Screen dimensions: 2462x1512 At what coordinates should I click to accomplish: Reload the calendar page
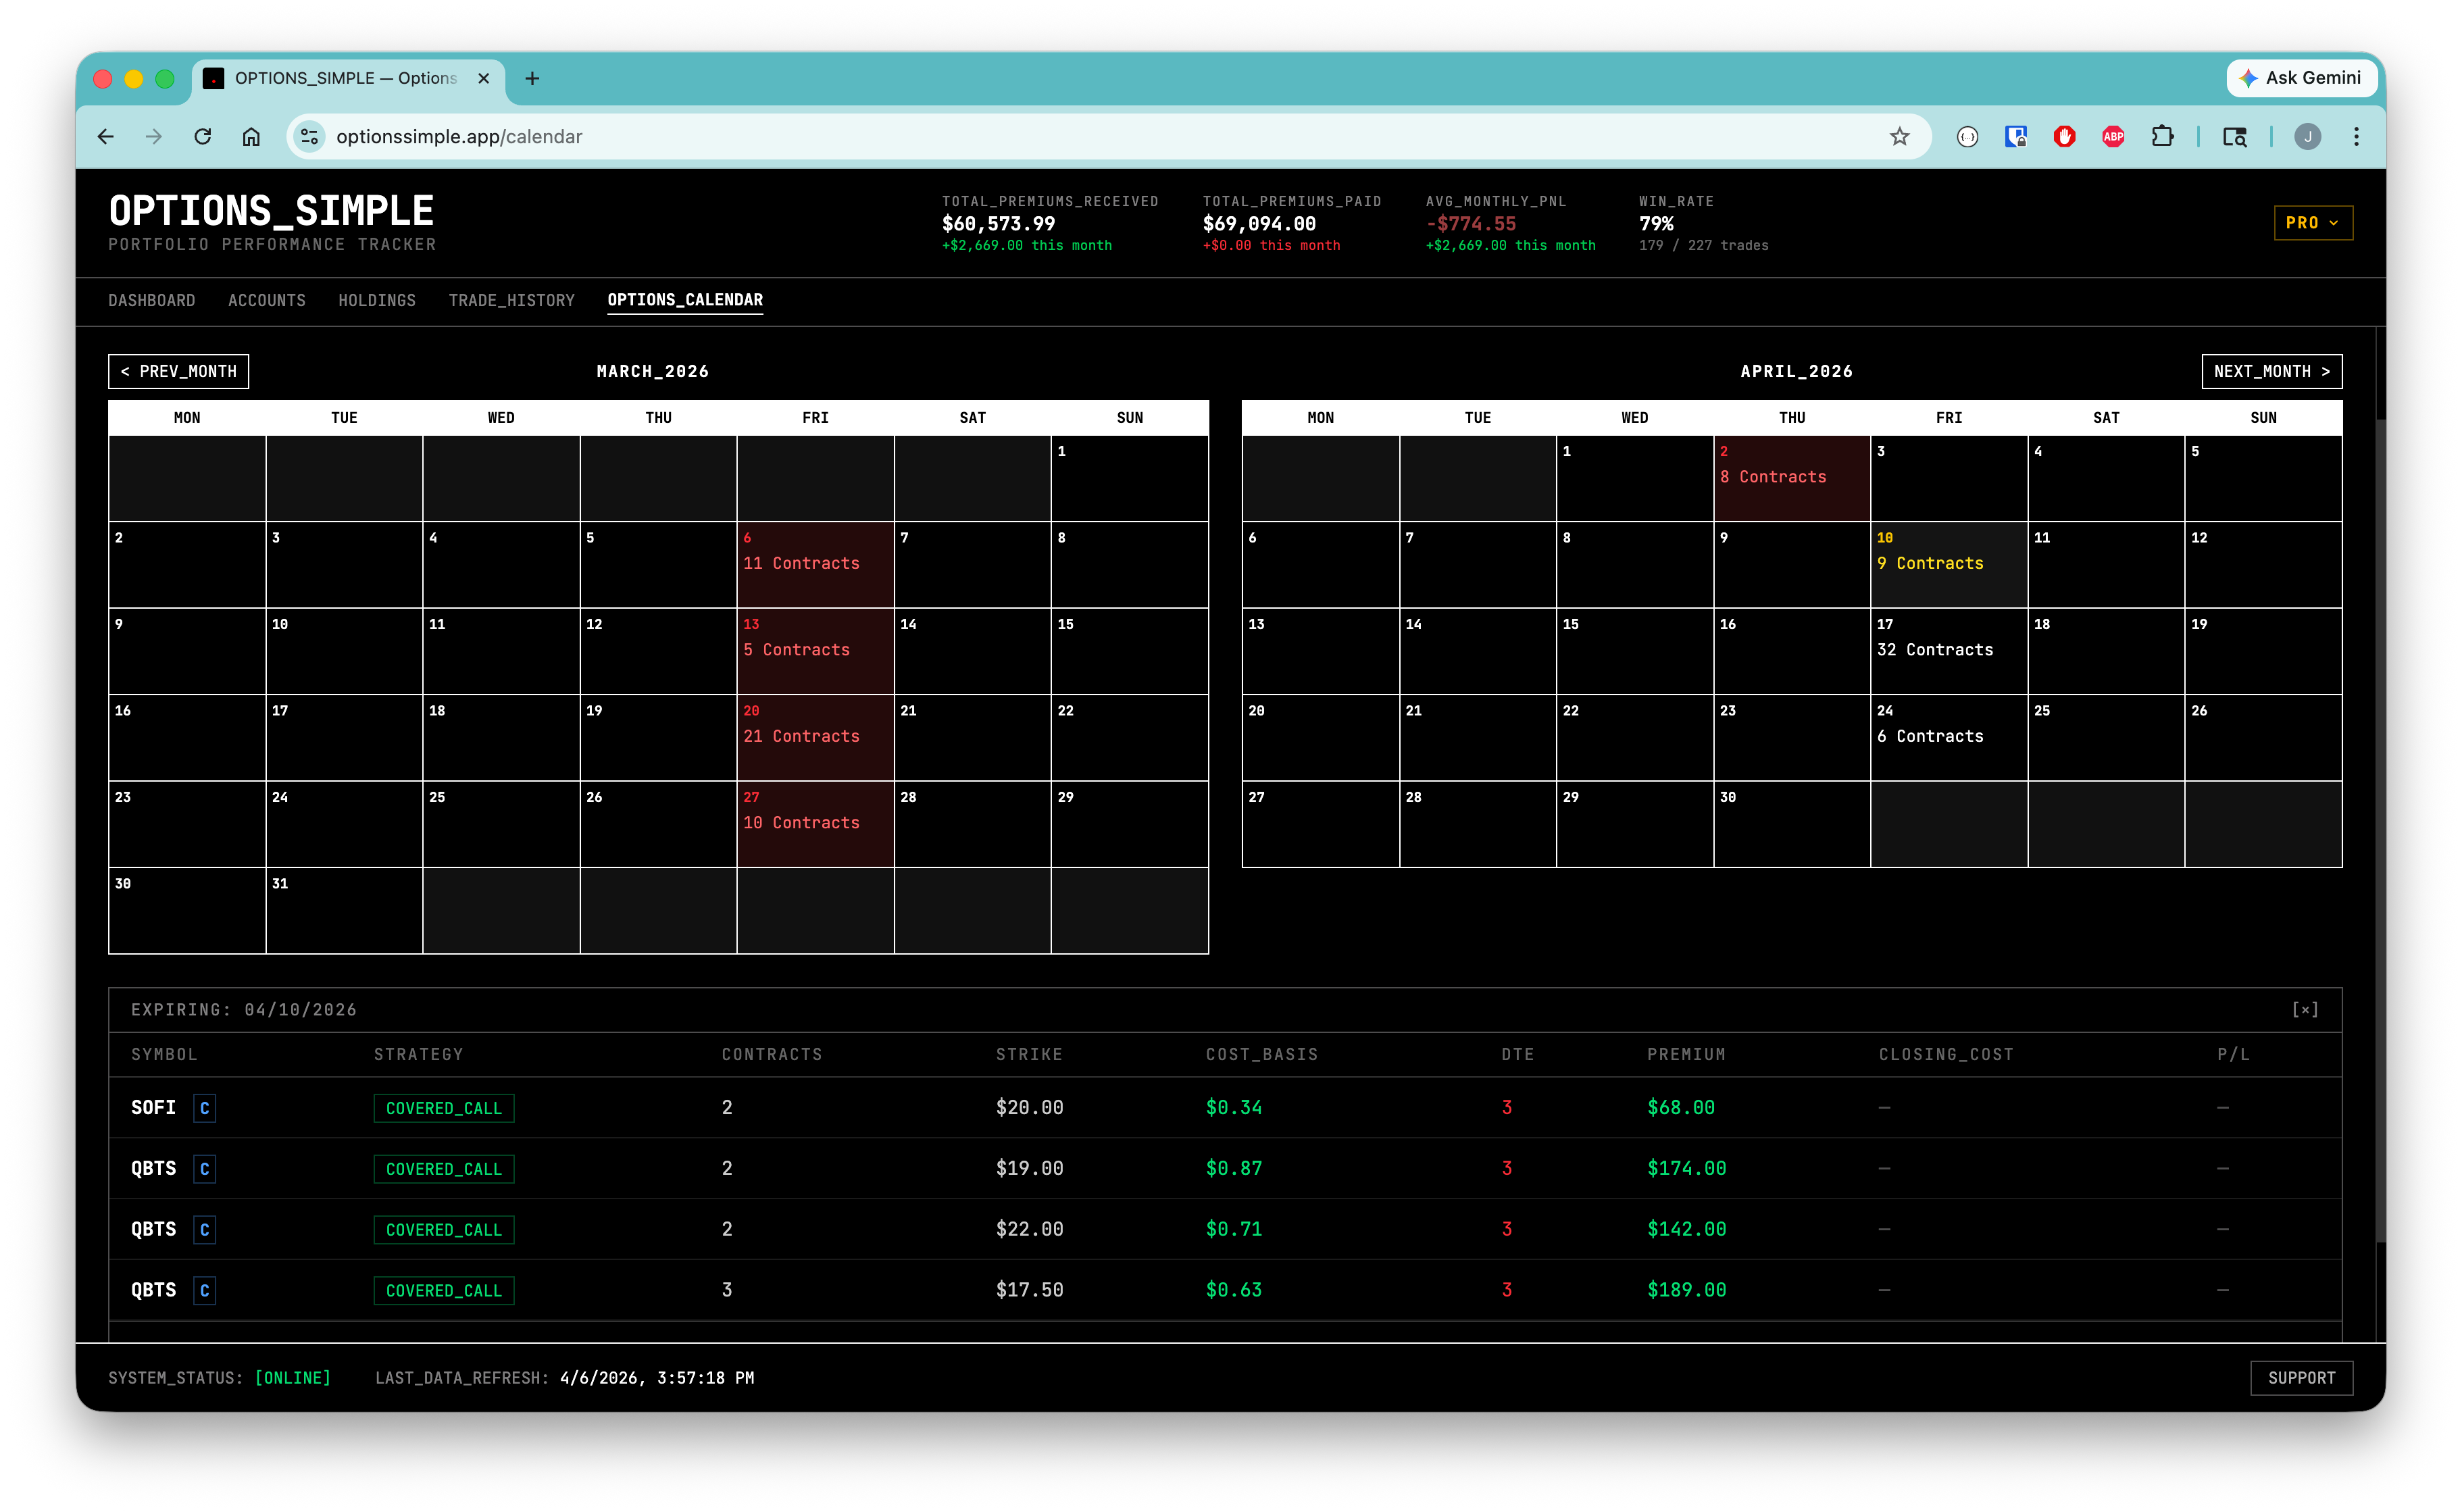(203, 137)
